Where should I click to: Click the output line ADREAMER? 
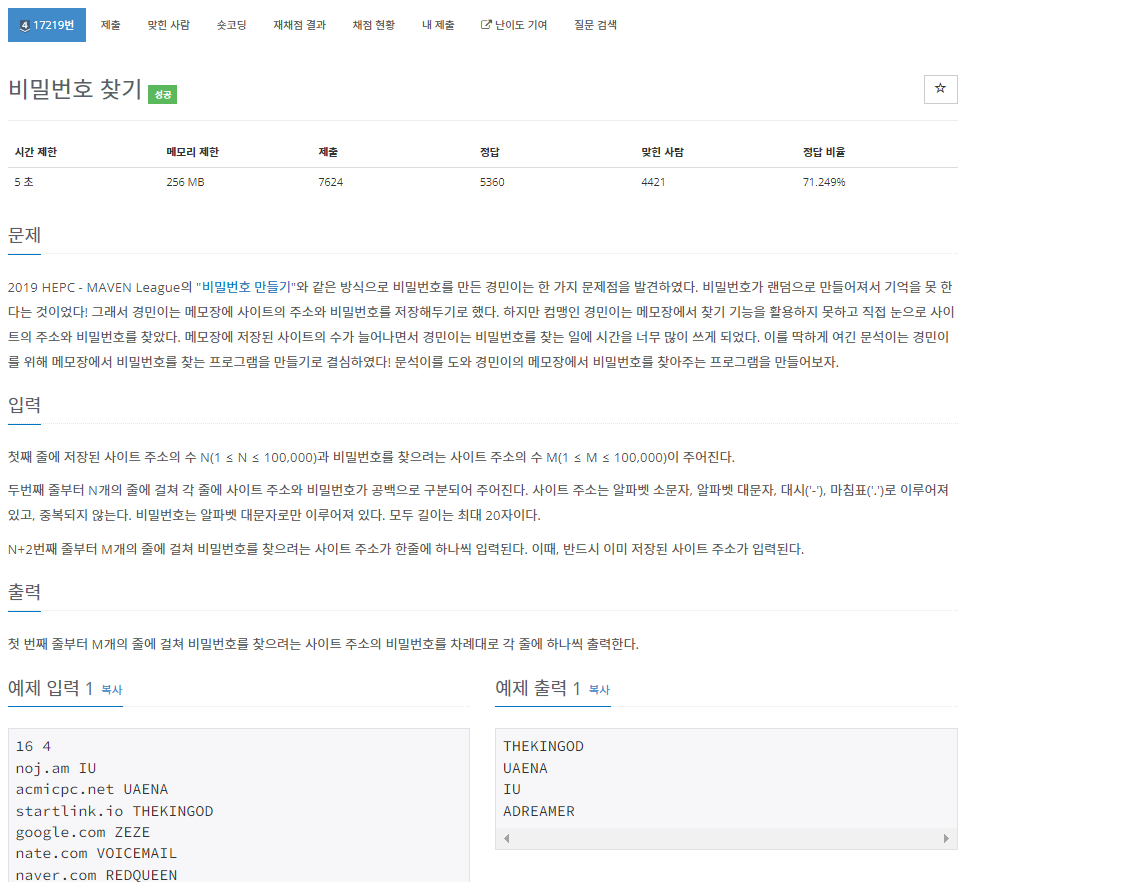click(x=539, y=811)
